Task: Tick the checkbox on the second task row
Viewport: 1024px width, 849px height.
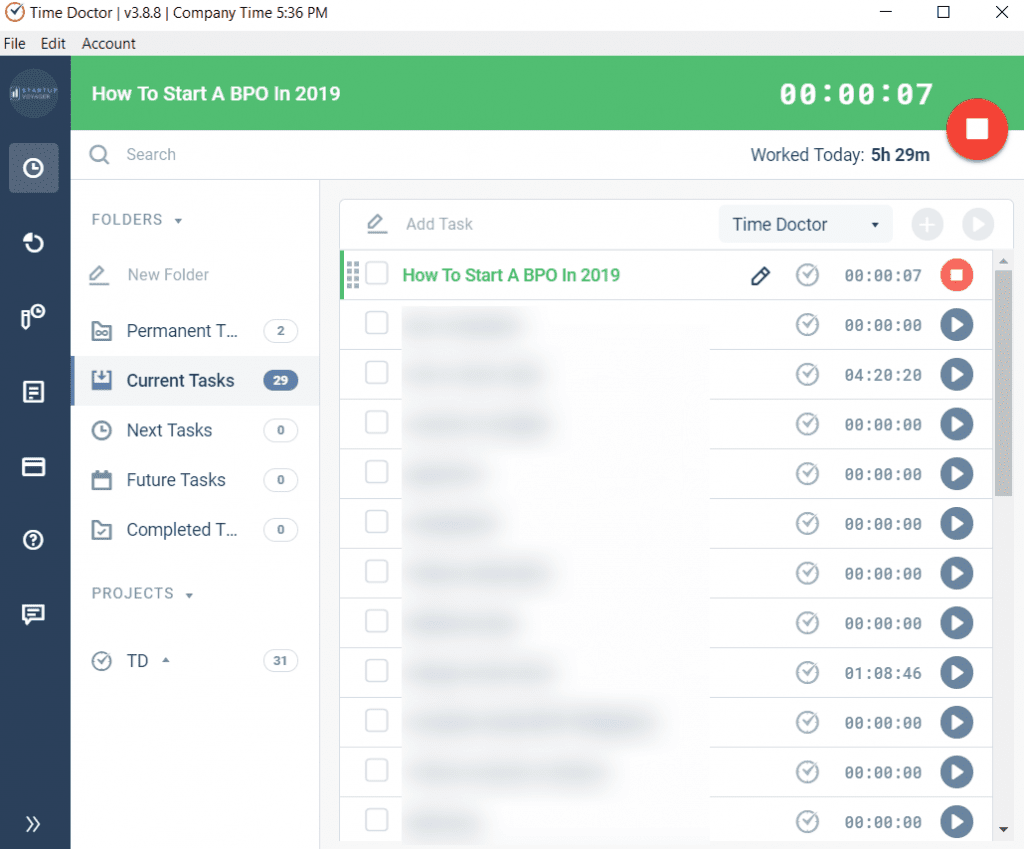Action: click(376, 324)
